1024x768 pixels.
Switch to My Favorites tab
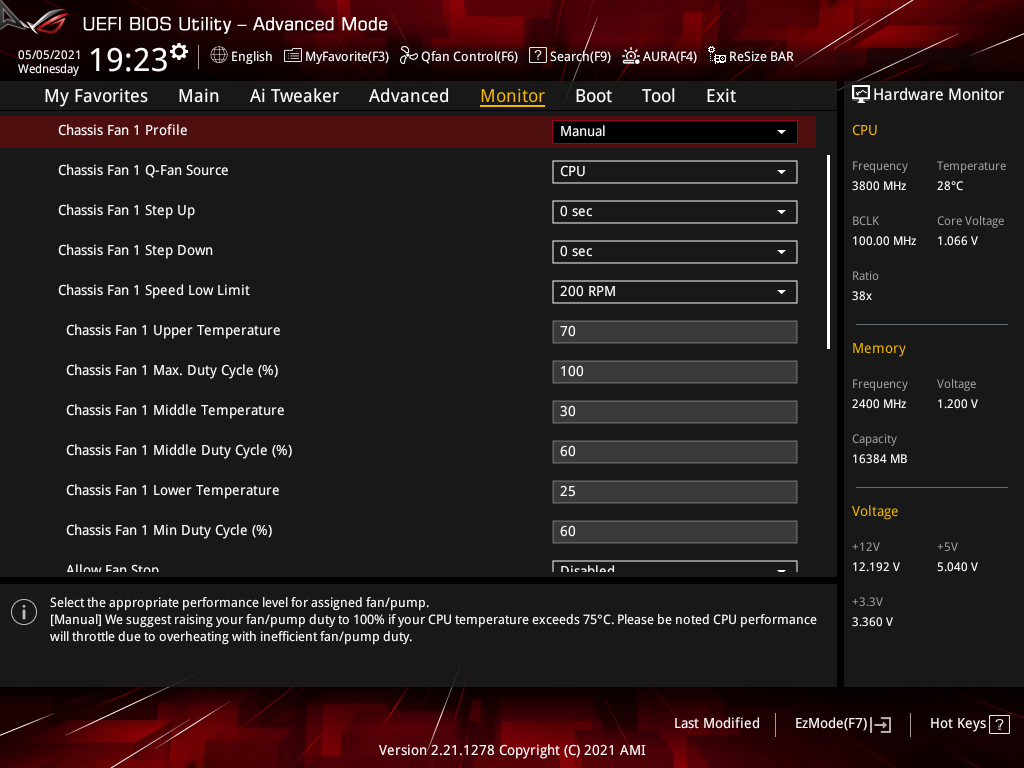tap(96, 96)
